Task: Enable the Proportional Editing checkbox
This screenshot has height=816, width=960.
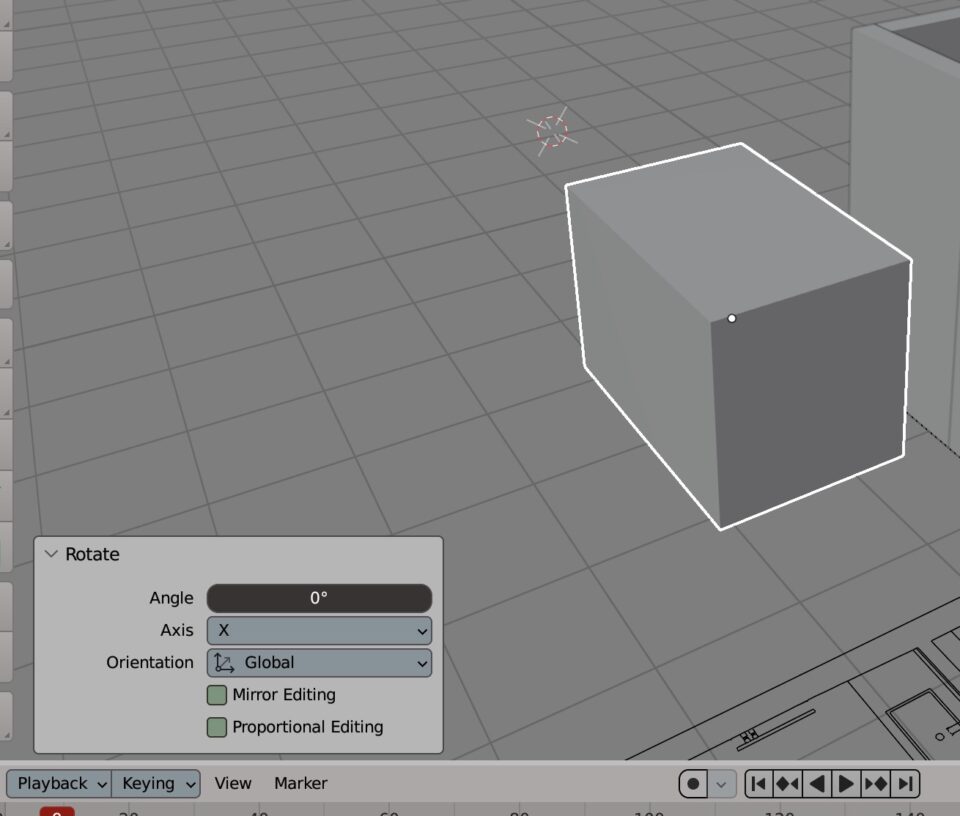Action: (217, 727)
